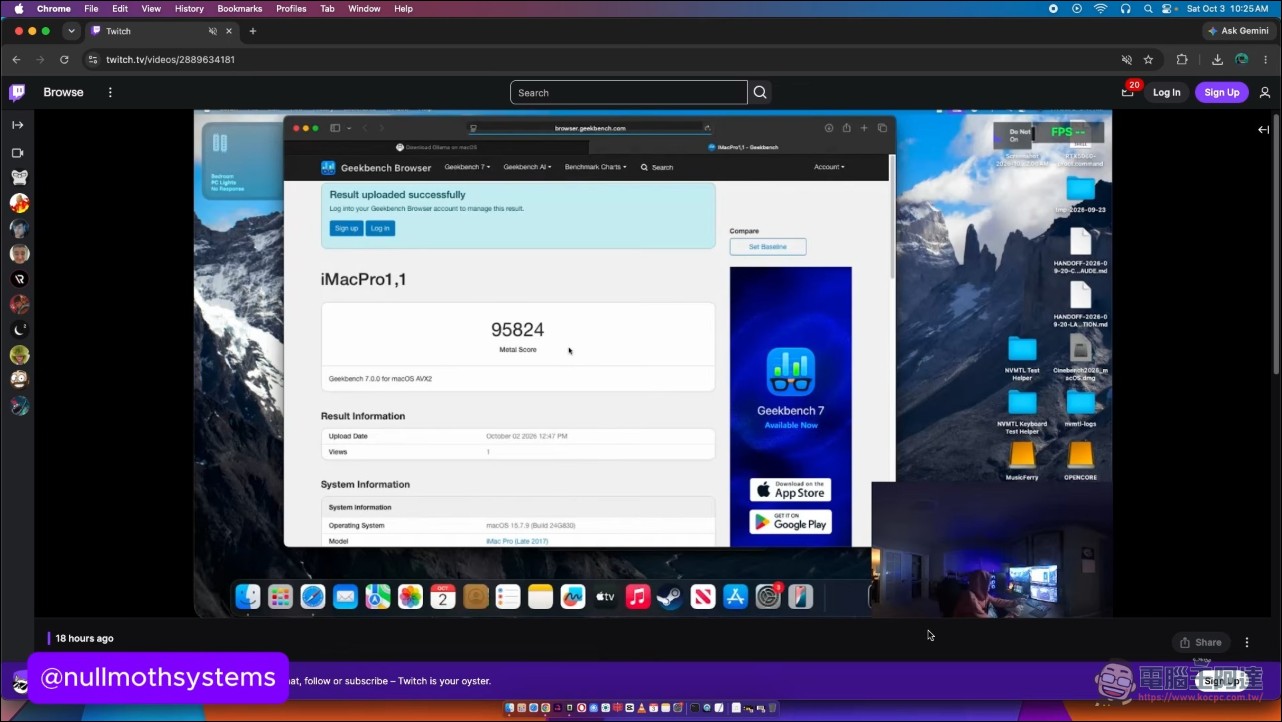This screenshot has height=722, width=1282.
Task: Open the History menu in the menu bar
Action: pyautogui.click(x=189, y=9)
